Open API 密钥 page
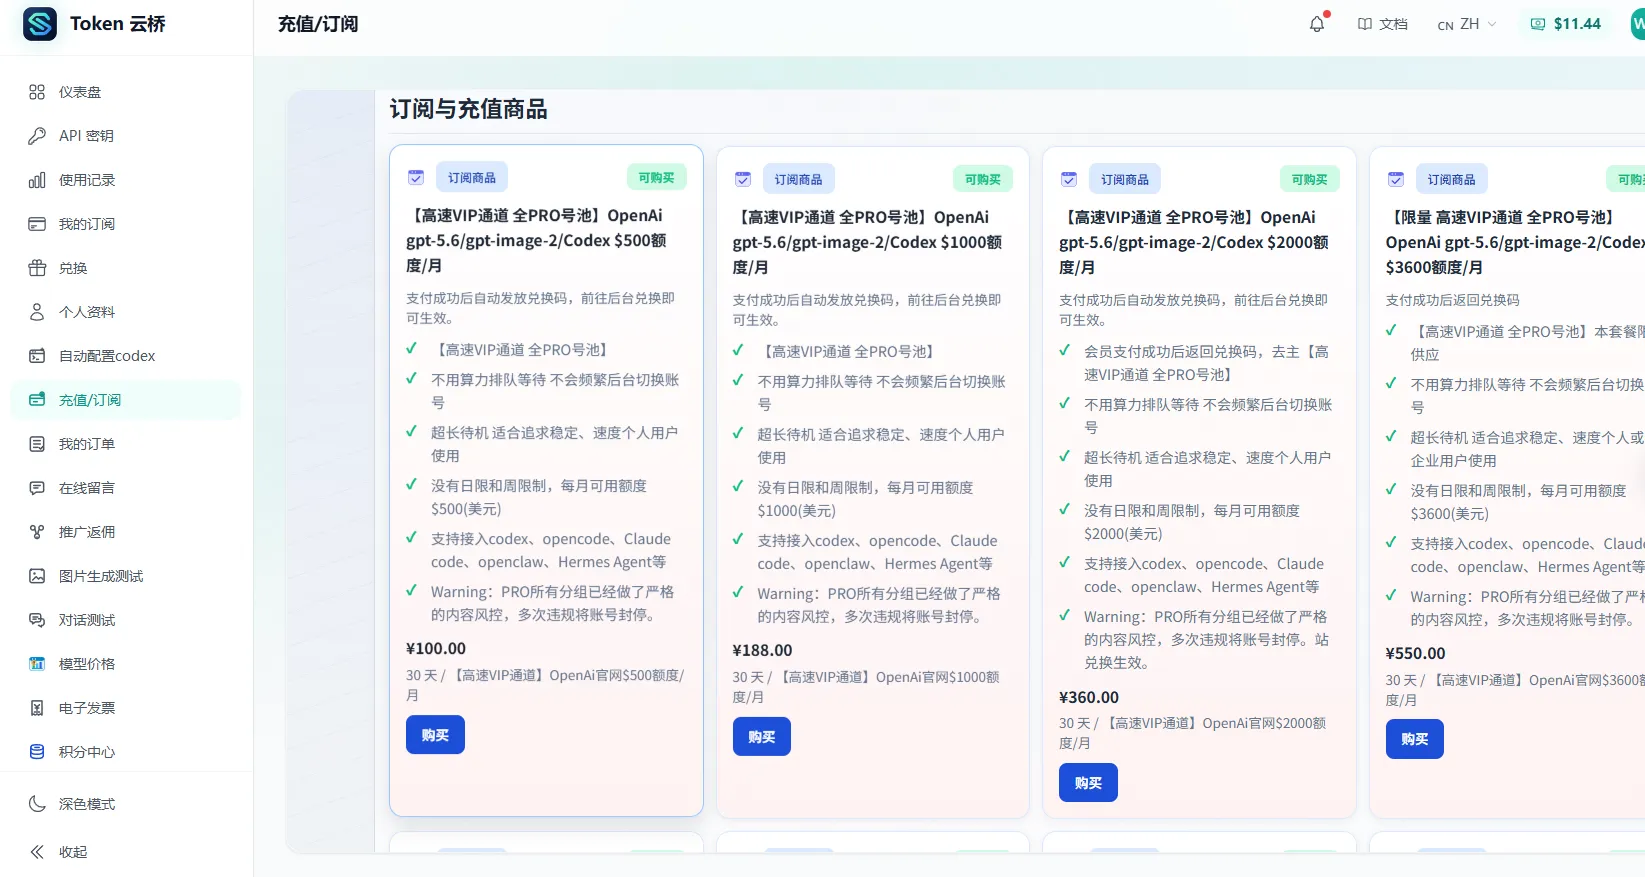This screenshot has width=1645, height=877. [x=126, y=136]
